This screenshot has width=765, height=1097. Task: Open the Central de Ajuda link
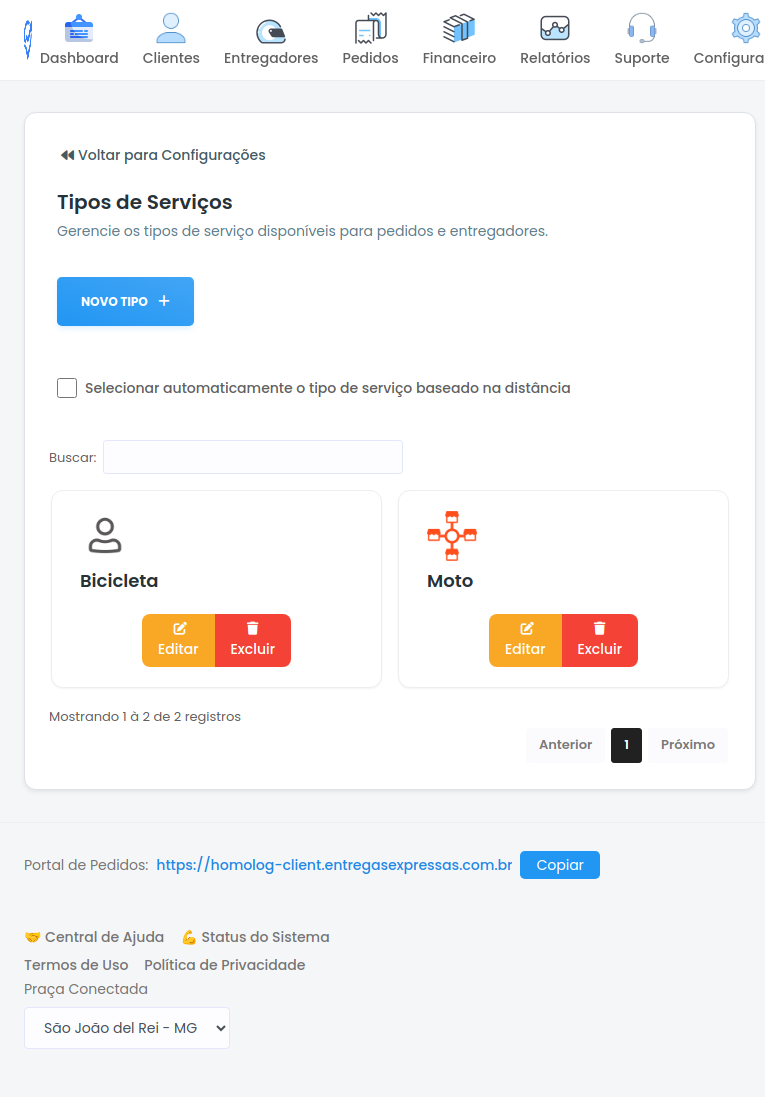coord(95,937)
